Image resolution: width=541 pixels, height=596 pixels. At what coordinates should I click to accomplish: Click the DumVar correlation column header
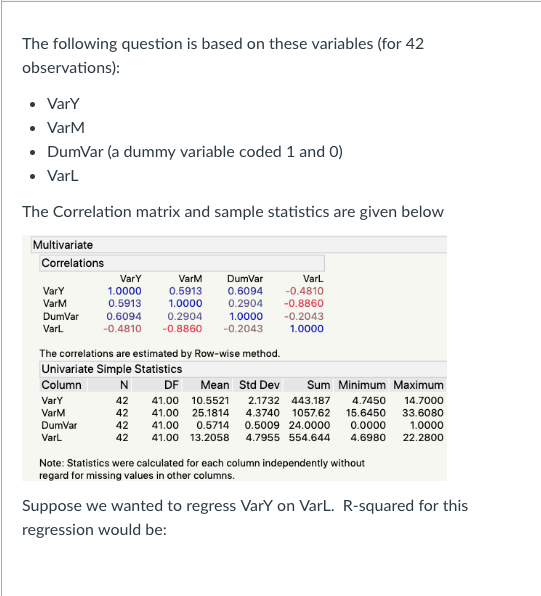tap(245, 279)
